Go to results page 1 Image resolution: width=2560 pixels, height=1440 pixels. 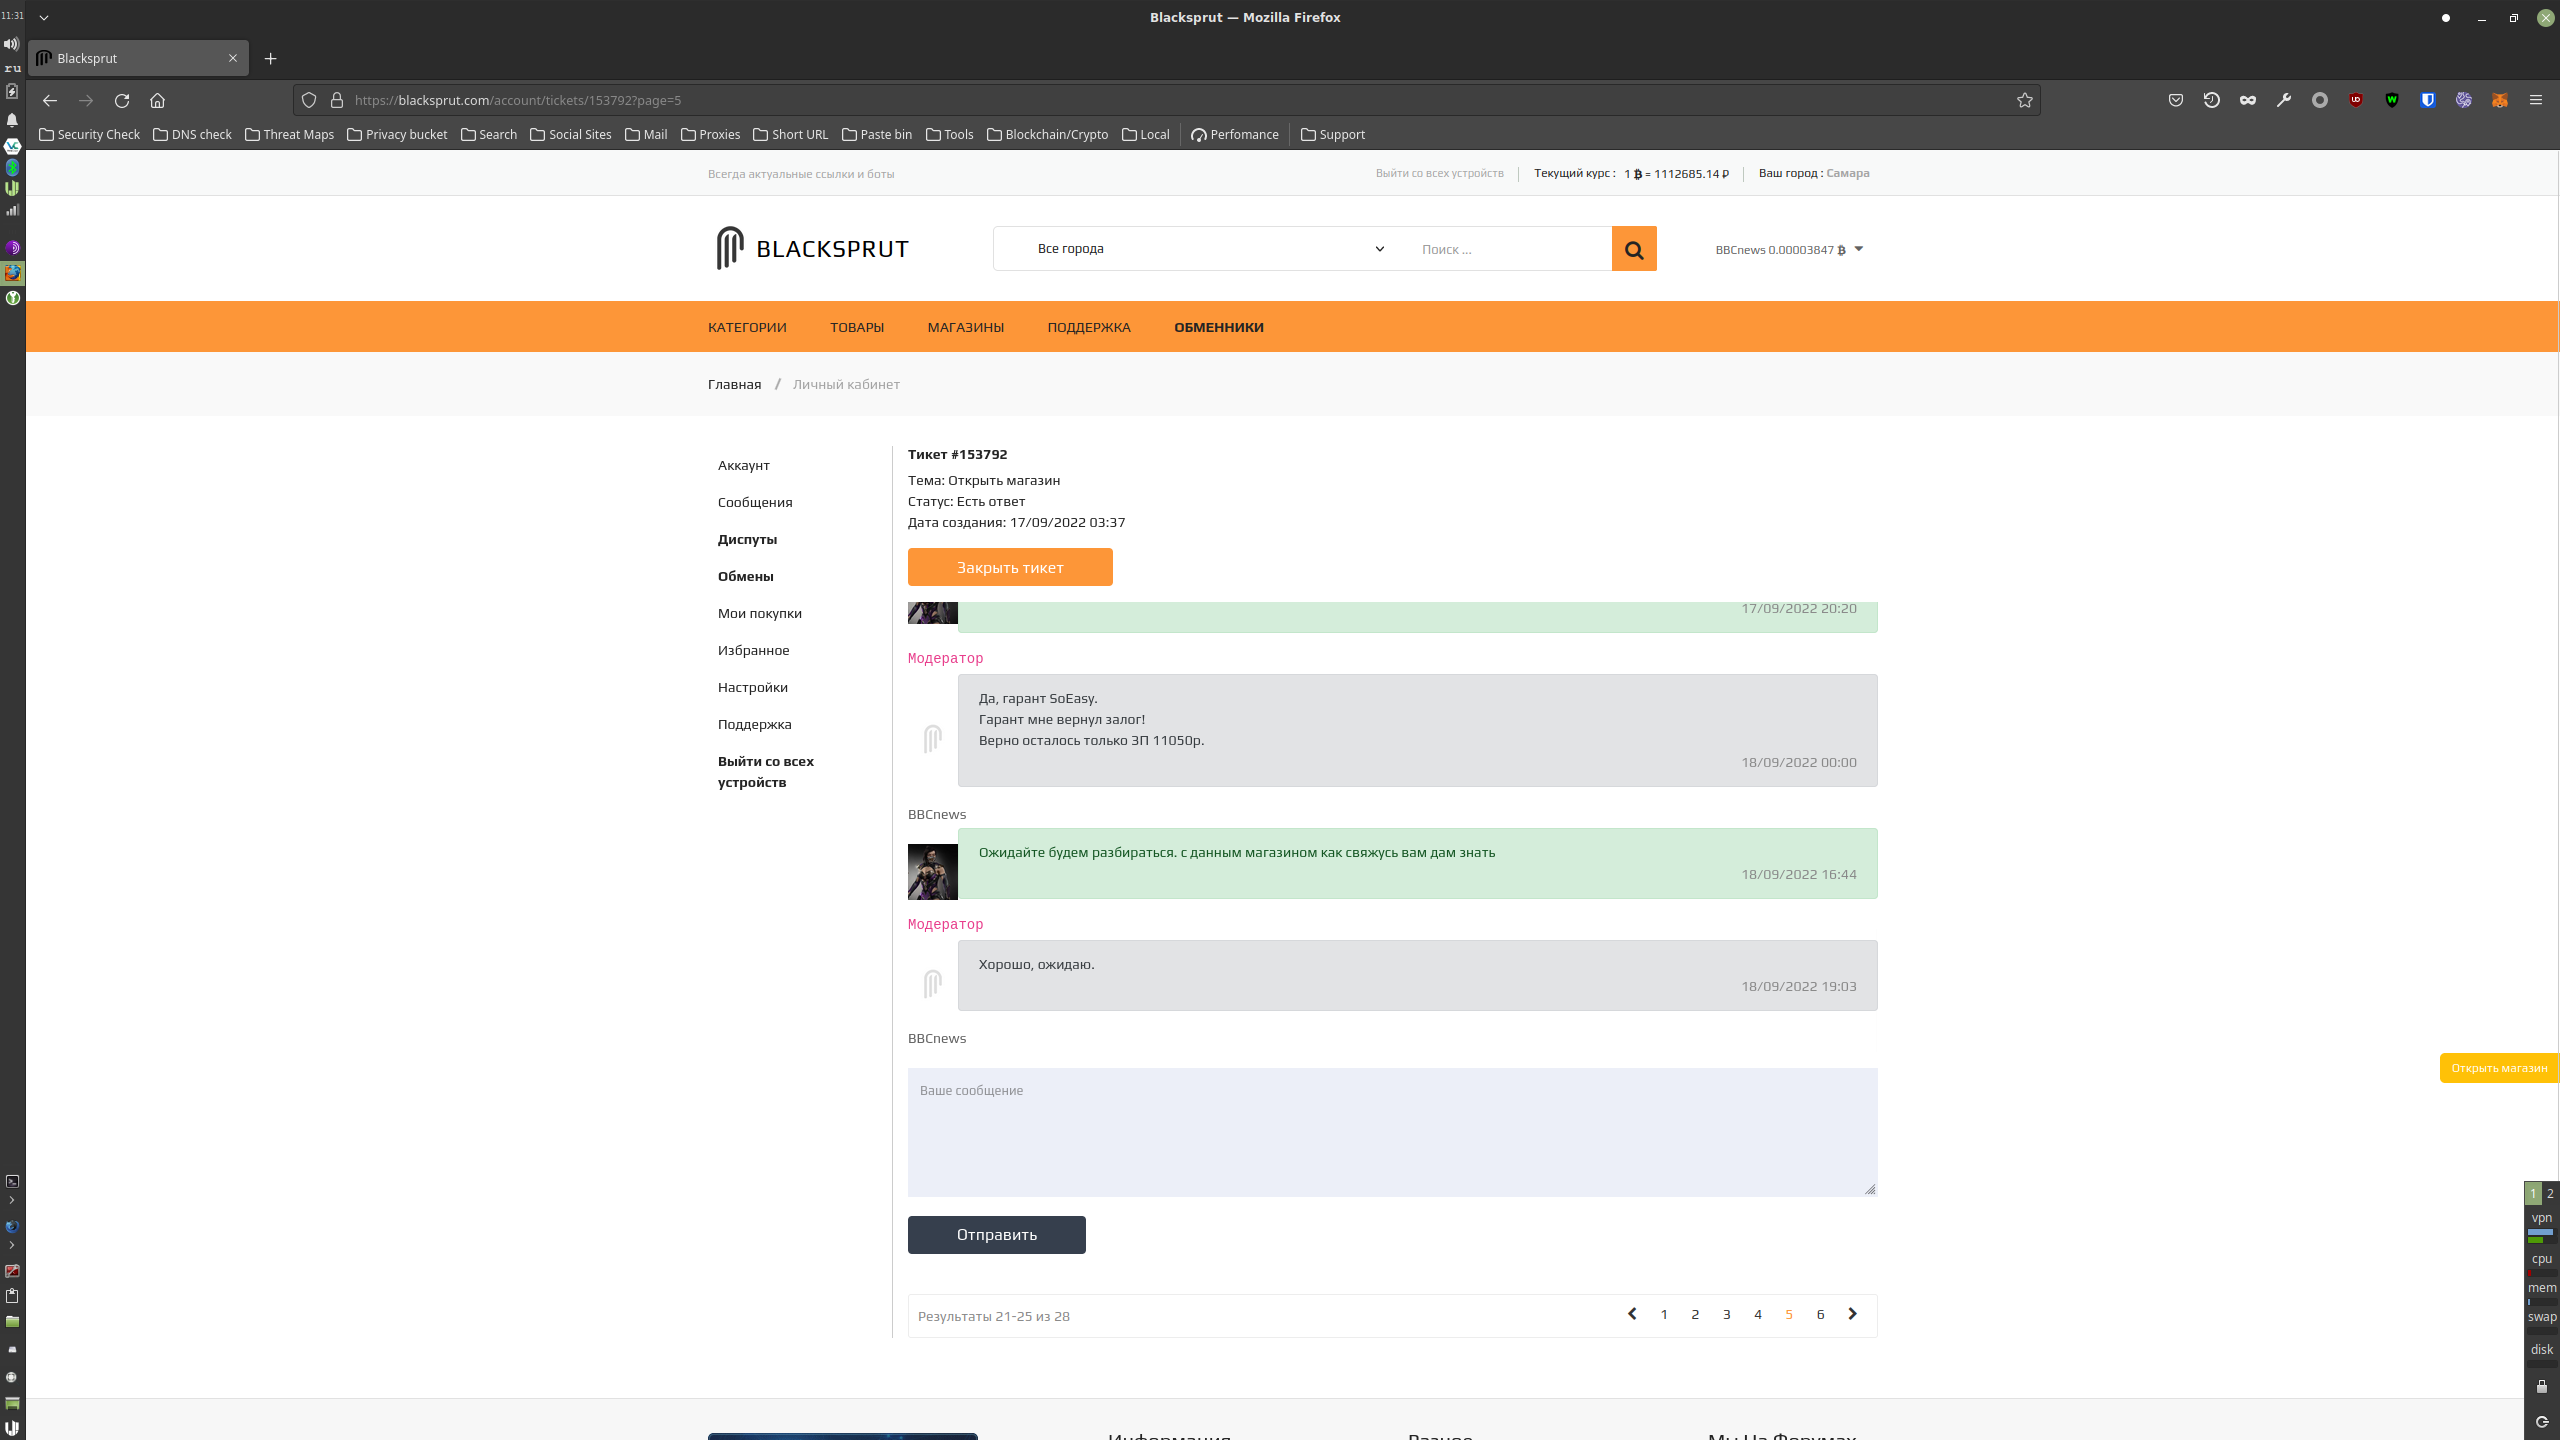pos(1664,1315)
